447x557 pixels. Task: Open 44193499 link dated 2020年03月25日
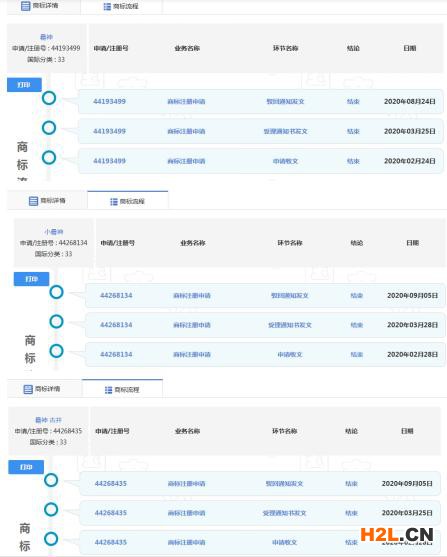pyautogui.click(x=109, y=131)
